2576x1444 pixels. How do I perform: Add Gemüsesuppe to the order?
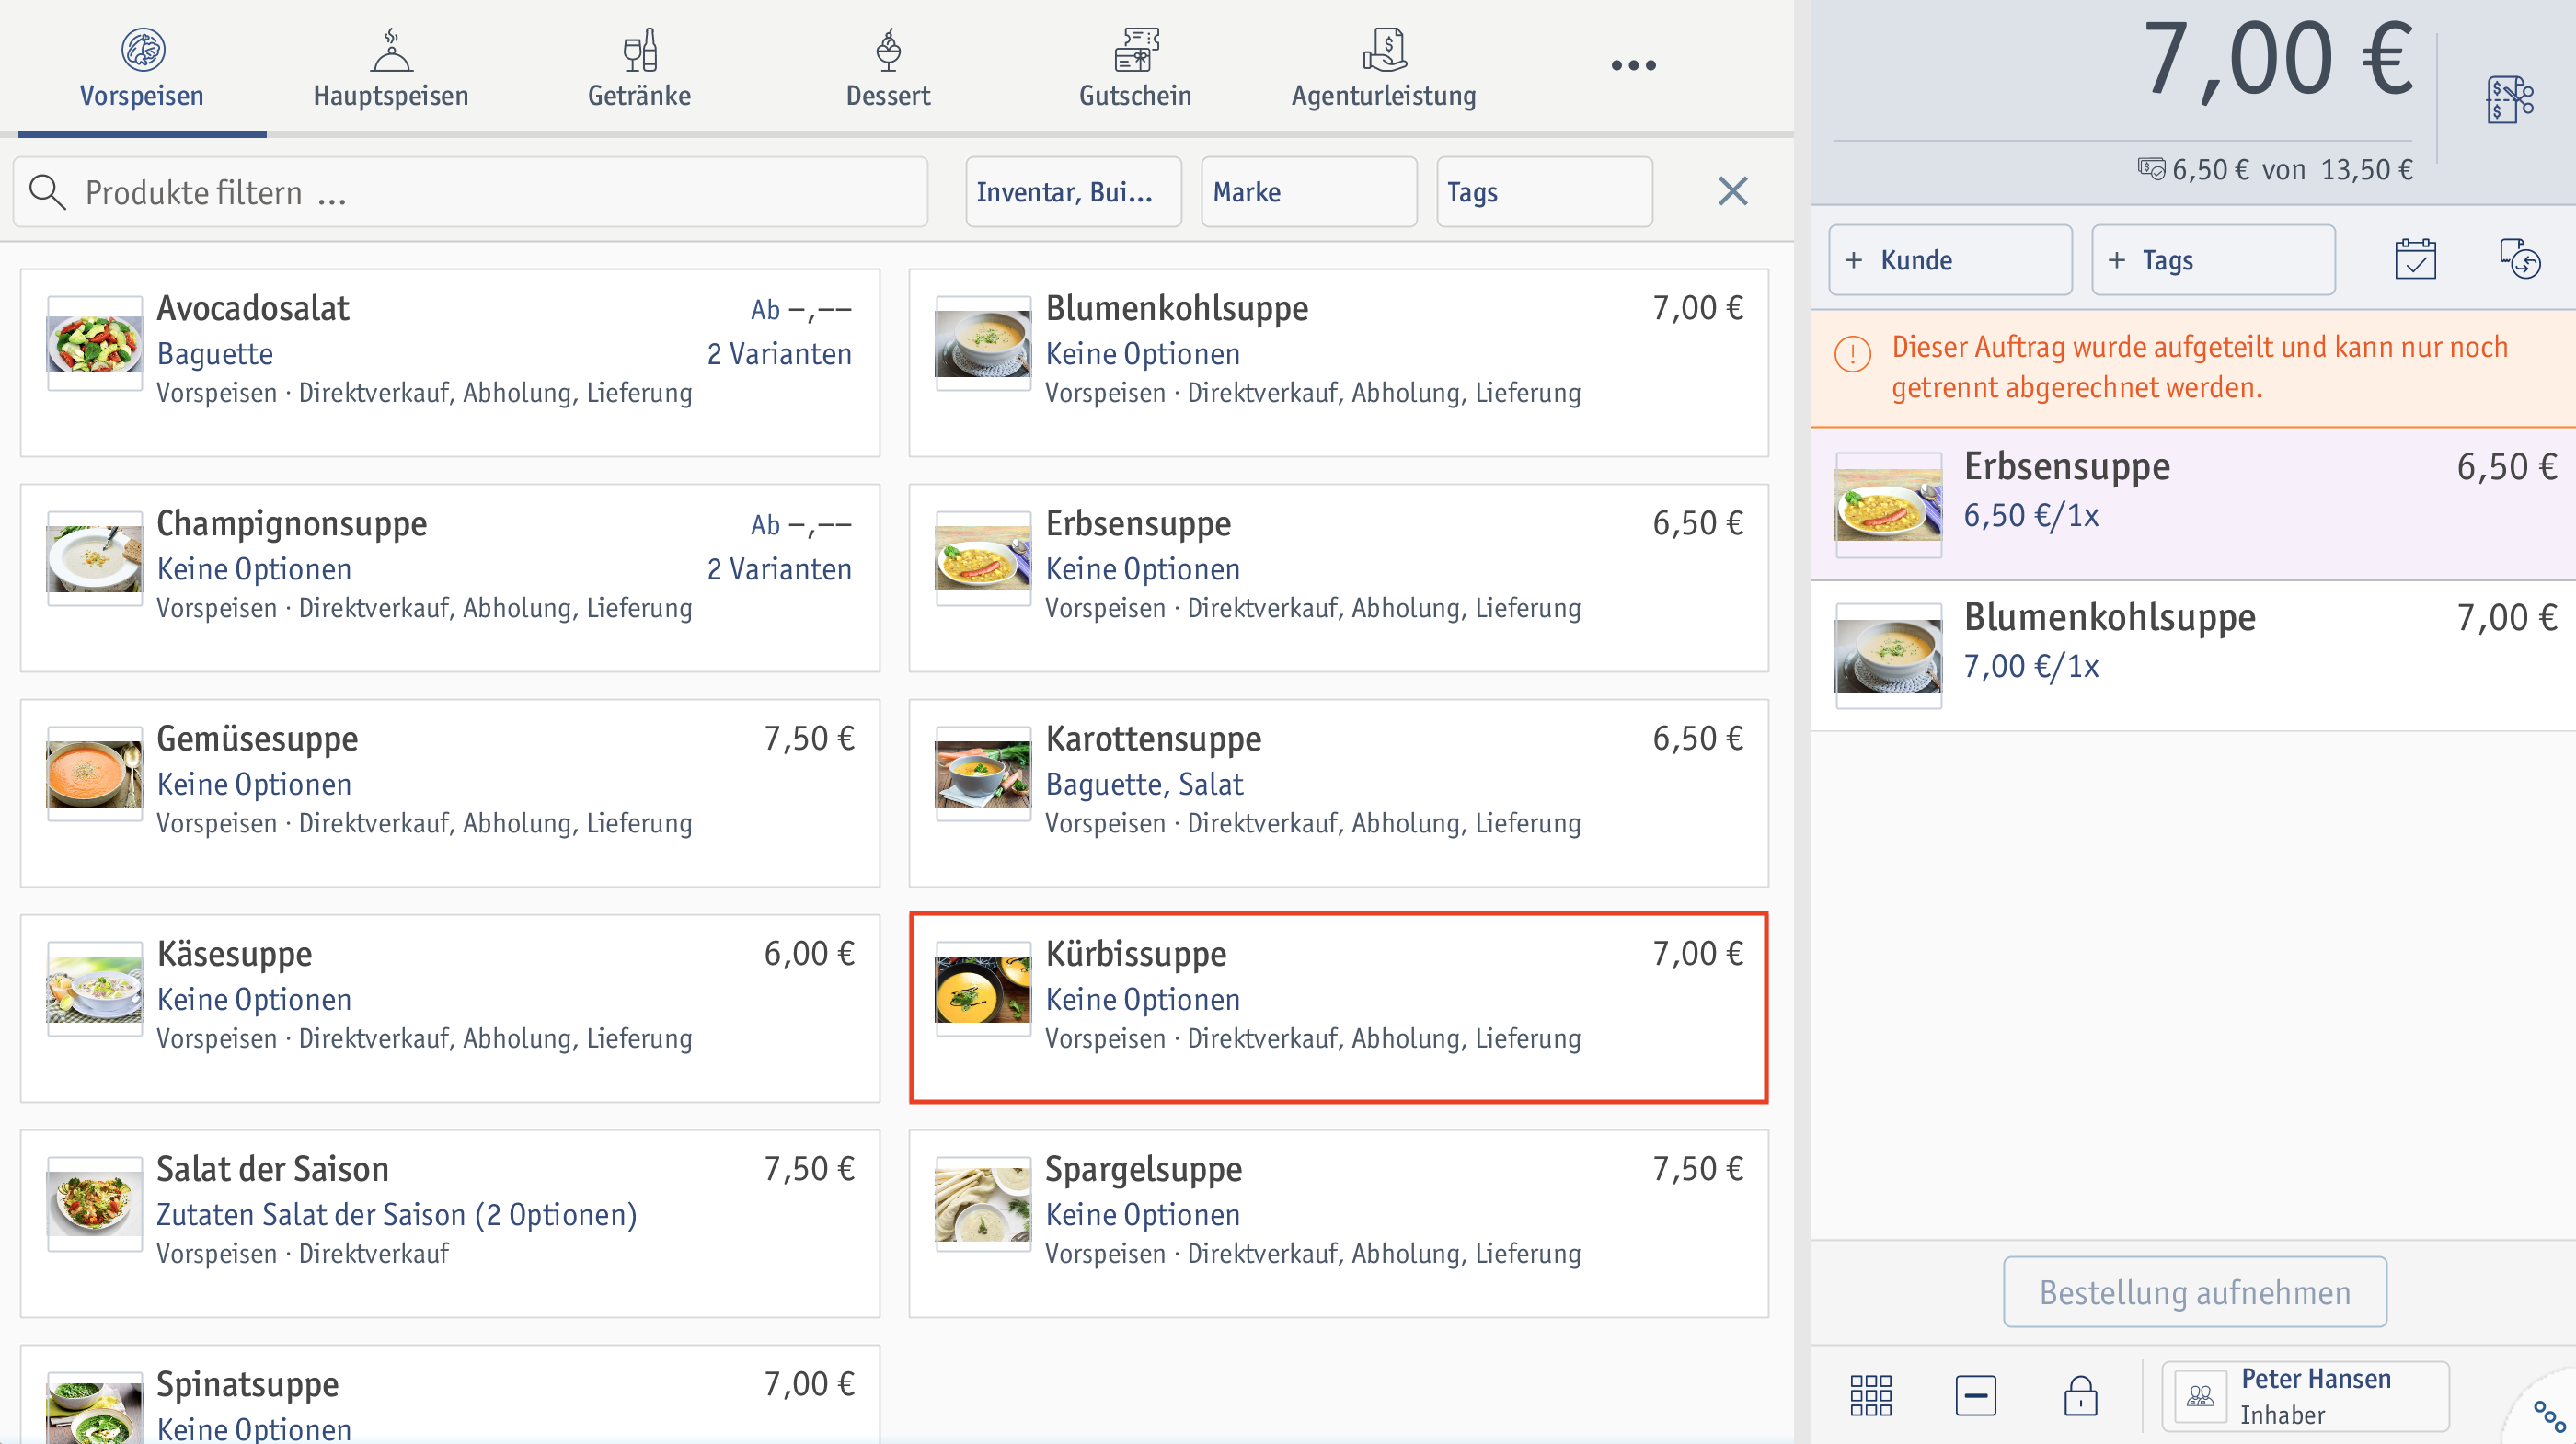click(450, 793)
